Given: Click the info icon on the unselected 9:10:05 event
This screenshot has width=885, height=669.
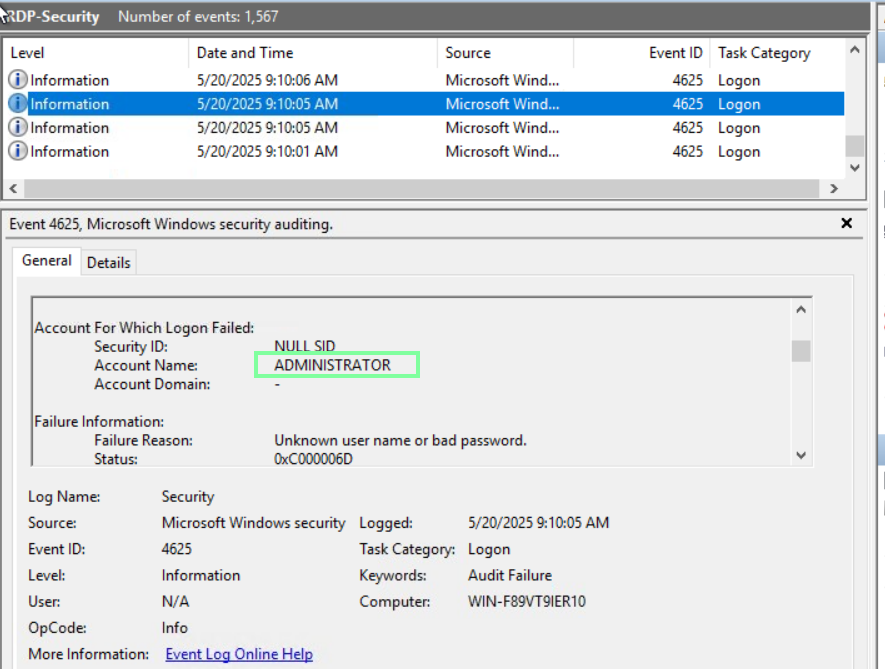Looking at the screenshot, I should point(18,128).
